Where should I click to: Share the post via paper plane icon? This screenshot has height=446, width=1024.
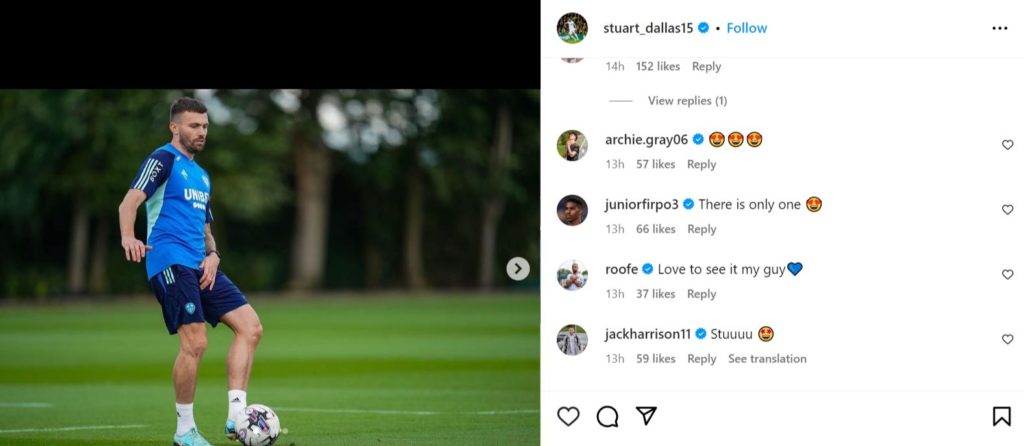646,416
